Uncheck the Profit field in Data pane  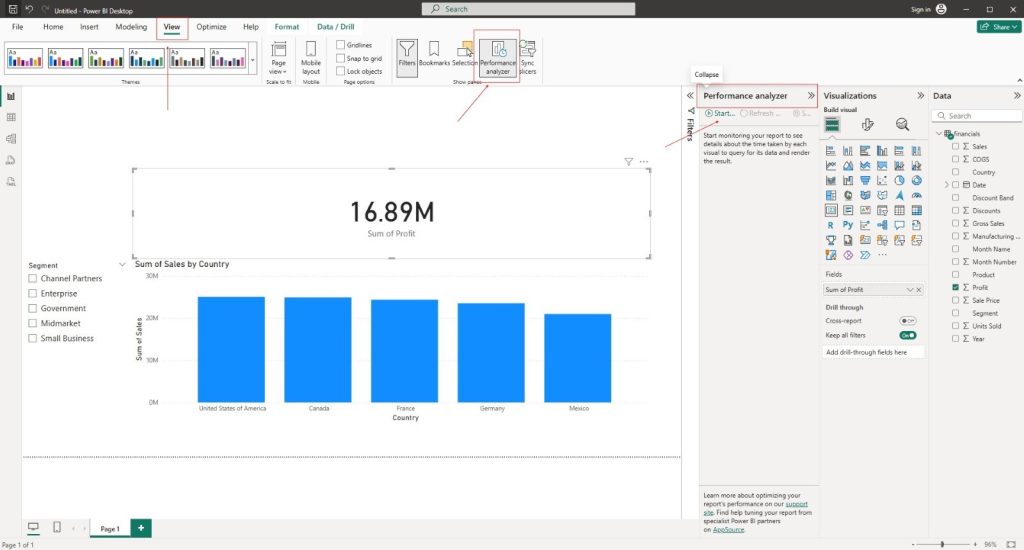(x=956, y=287)
